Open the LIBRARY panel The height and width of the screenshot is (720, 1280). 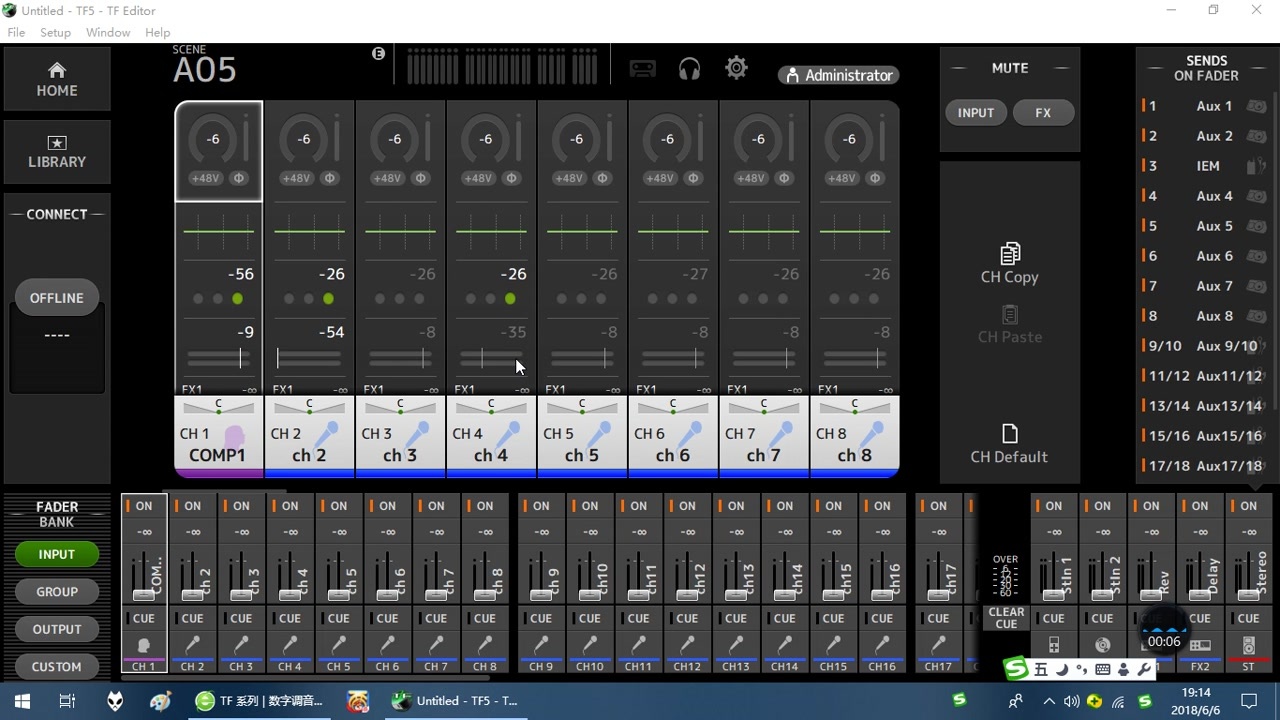click(x=57, y=152)
